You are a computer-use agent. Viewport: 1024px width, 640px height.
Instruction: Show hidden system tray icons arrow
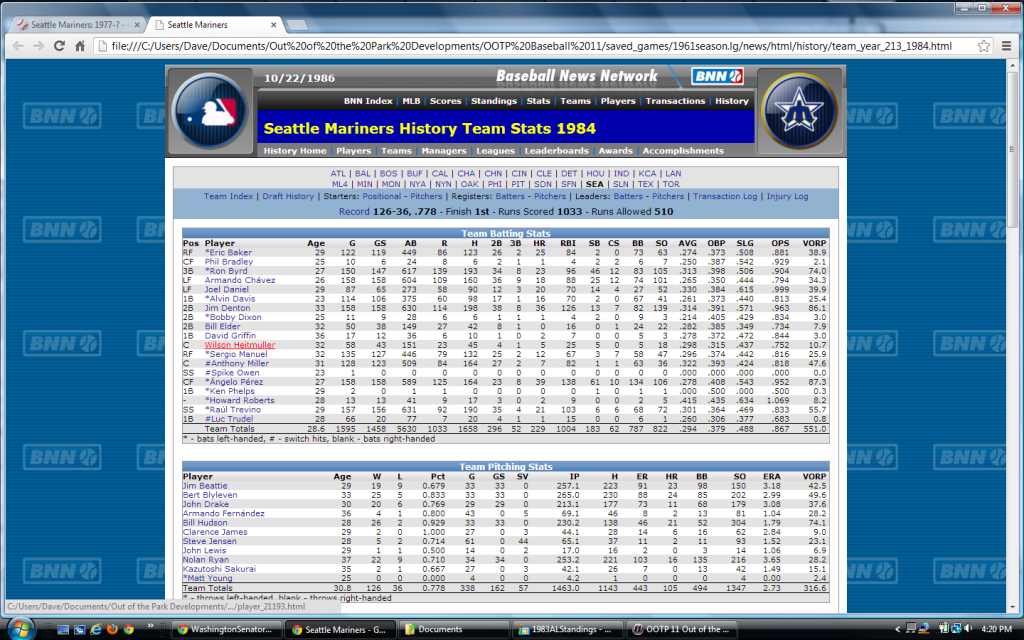897,630
